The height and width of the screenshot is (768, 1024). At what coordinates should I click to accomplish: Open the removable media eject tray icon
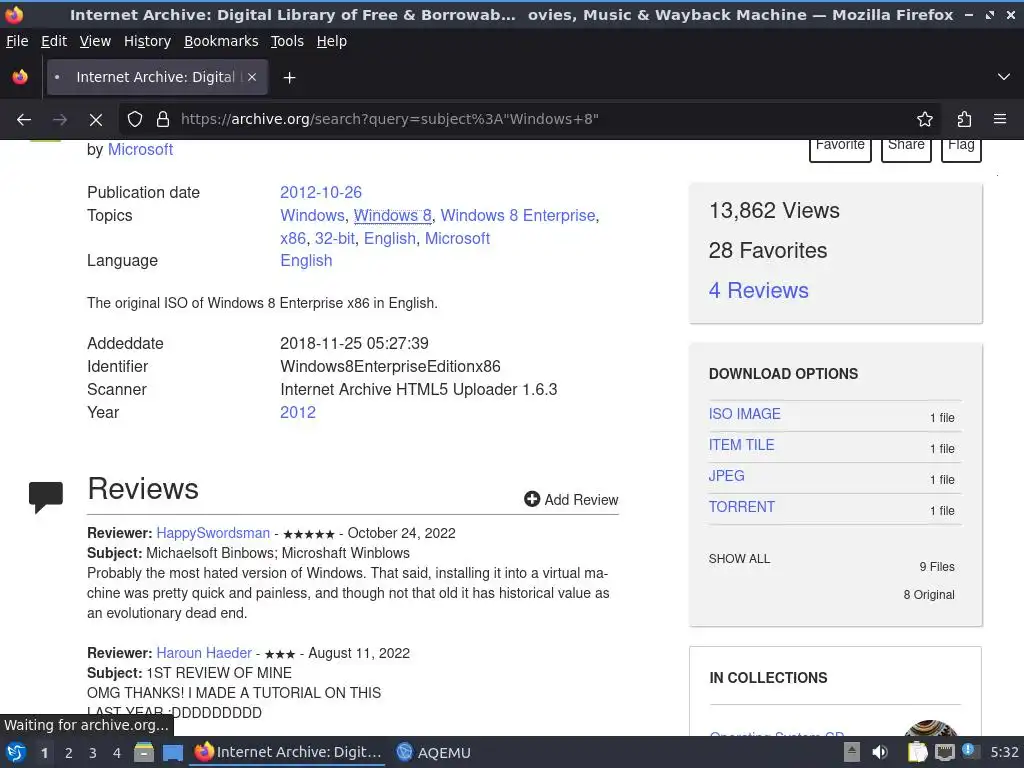point(852,752)
